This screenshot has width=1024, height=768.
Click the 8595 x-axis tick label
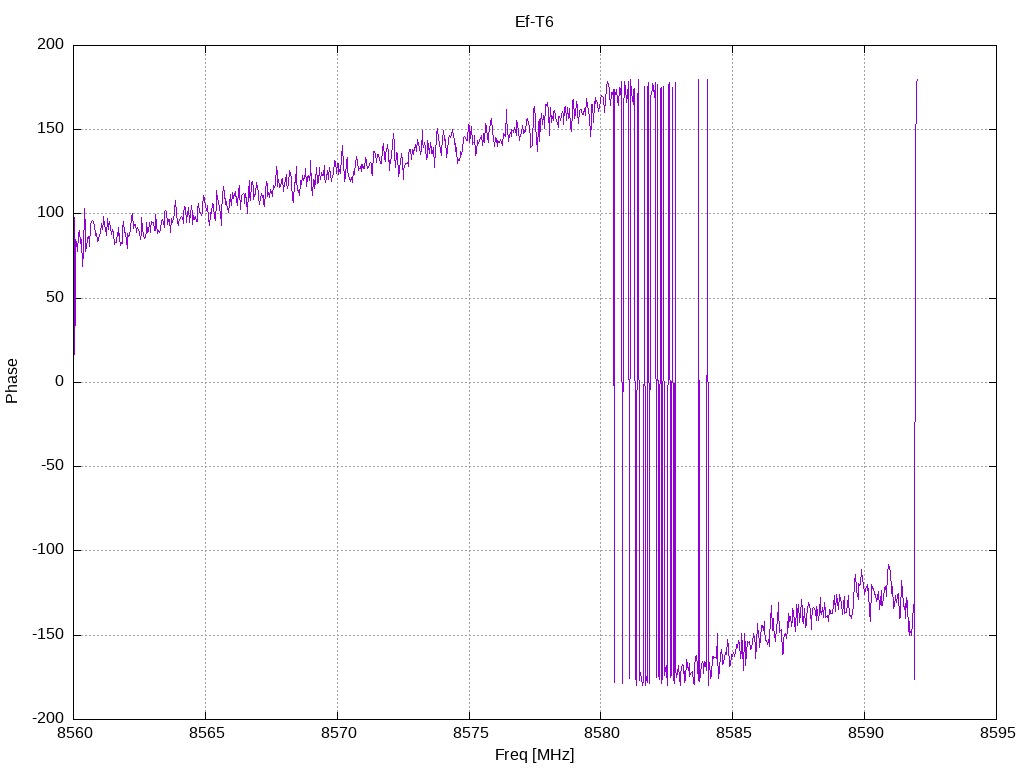click(x=996, y=733)
